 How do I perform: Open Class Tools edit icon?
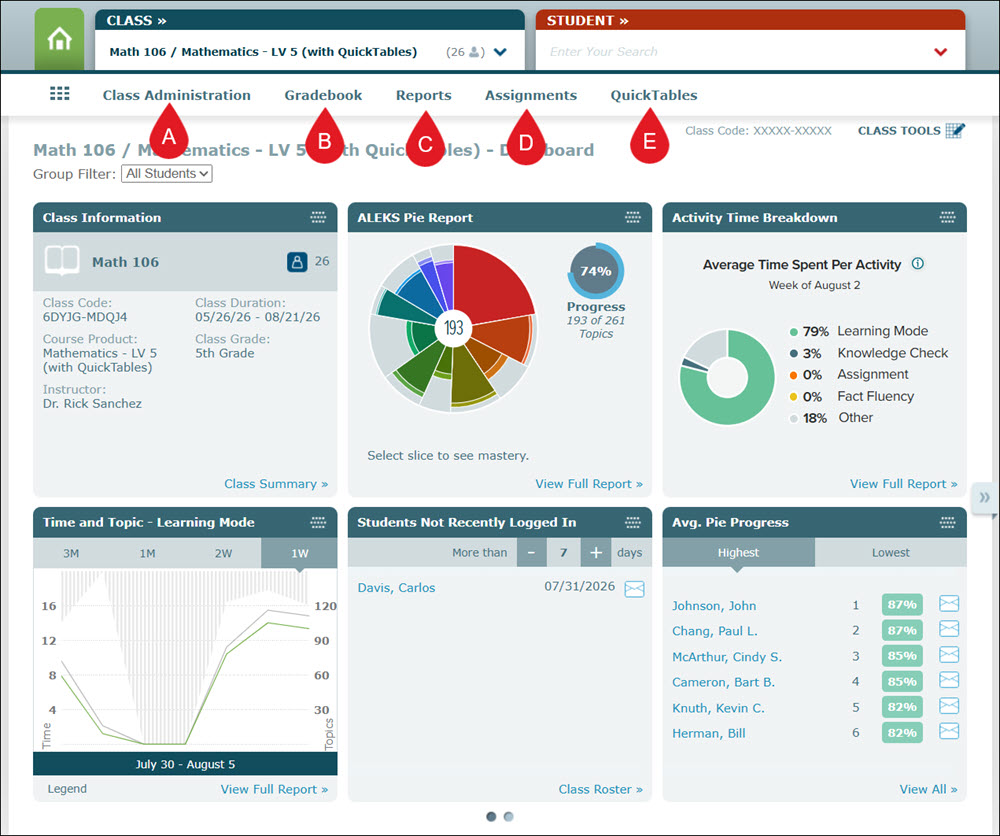point(955,131)
